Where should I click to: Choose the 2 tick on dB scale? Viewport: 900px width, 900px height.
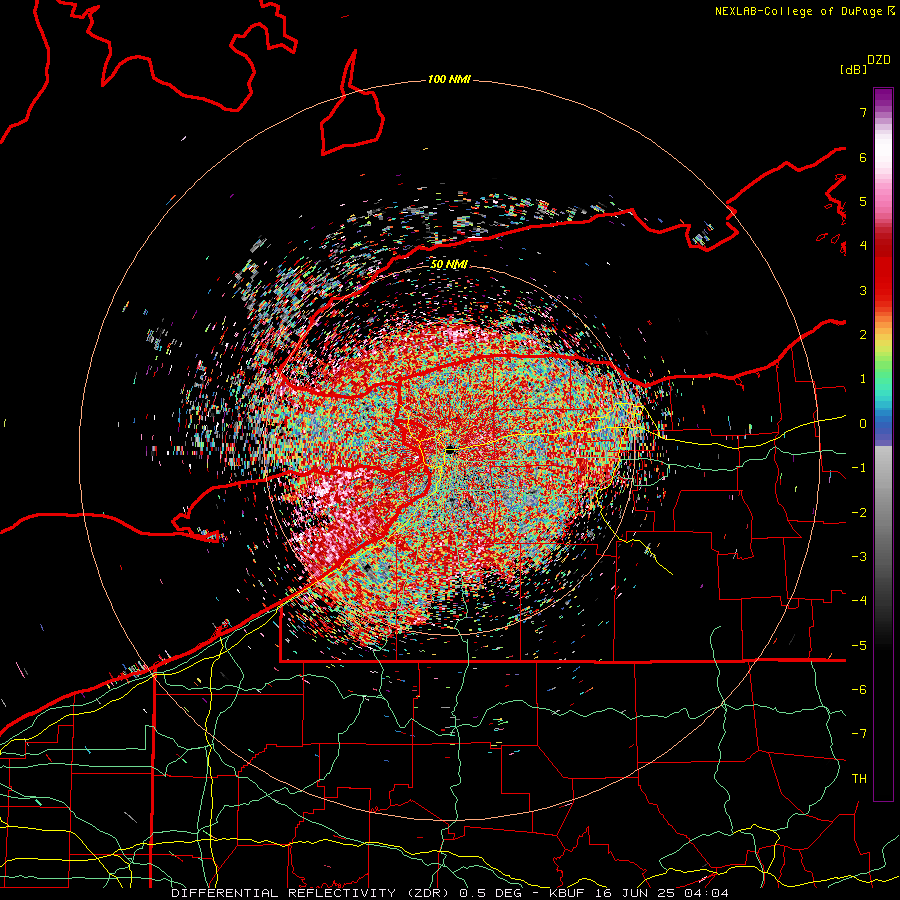[x=863, y=335]
